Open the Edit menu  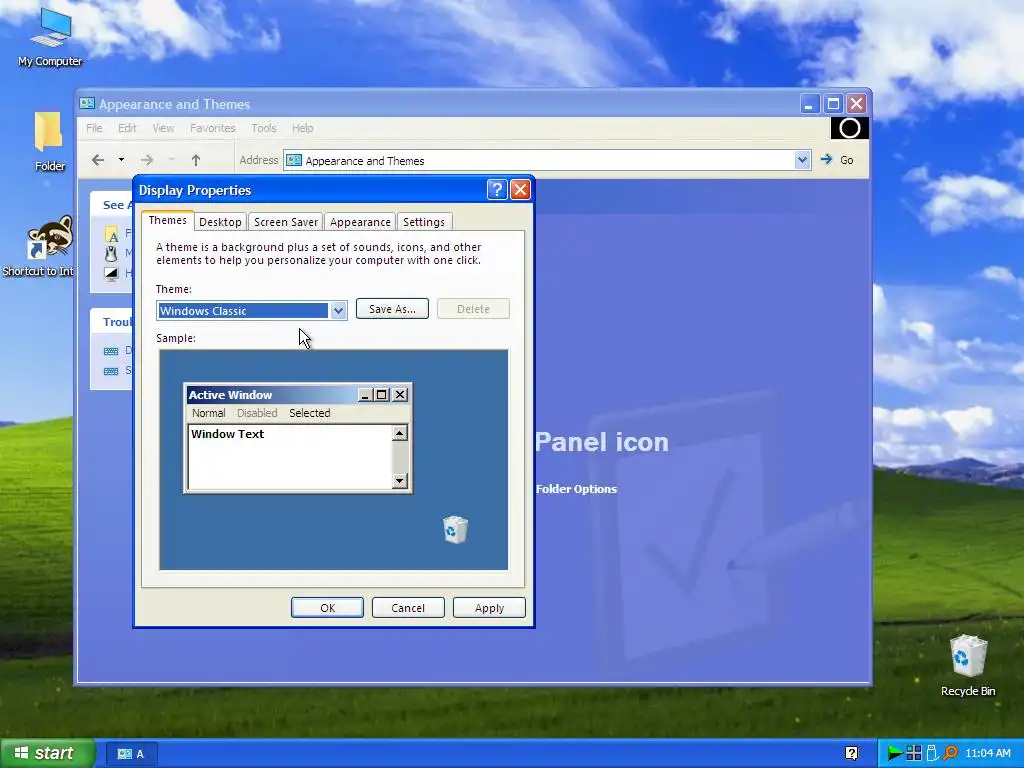[x=127, y=128]
